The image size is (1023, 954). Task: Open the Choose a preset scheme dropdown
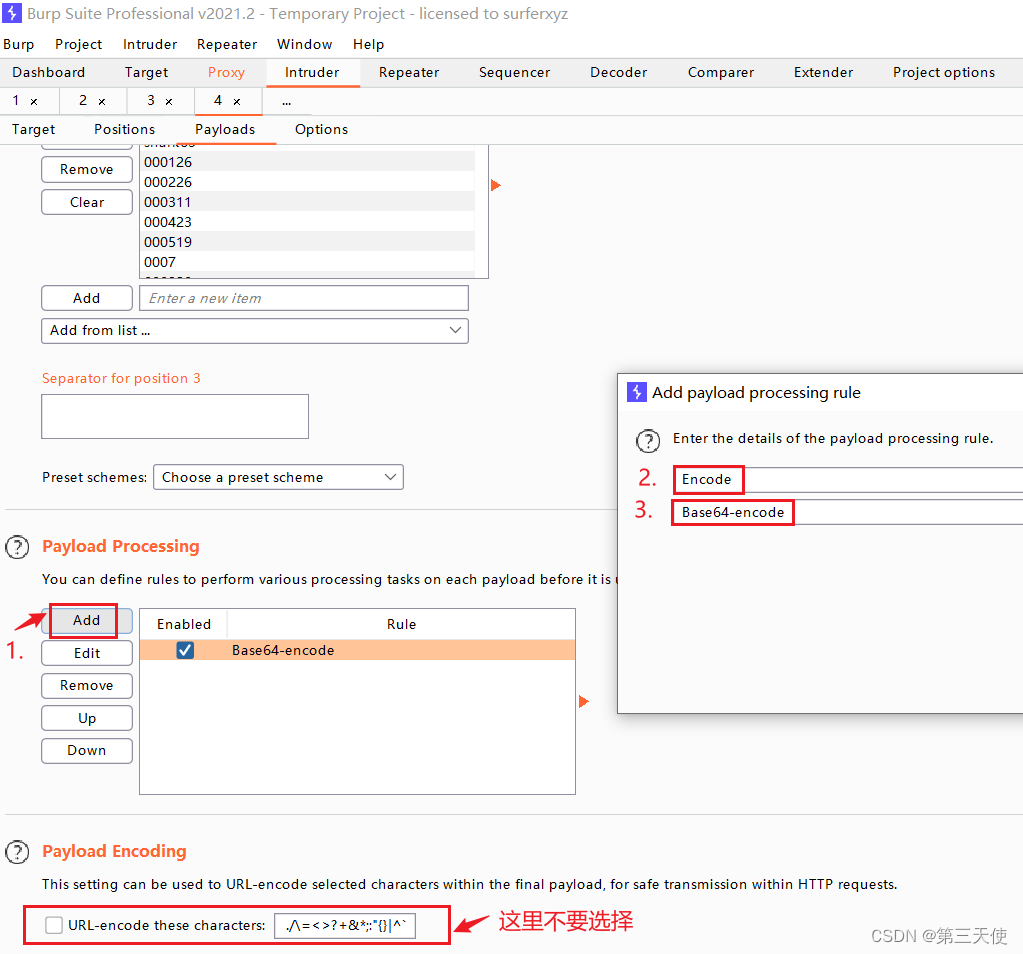(x=279, y=477)
